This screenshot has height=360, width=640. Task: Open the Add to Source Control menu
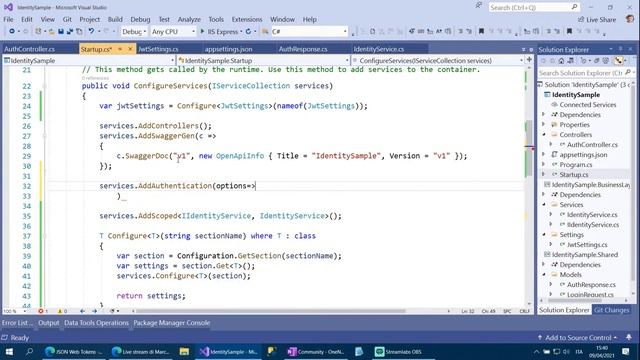click(x=577, y=338)
